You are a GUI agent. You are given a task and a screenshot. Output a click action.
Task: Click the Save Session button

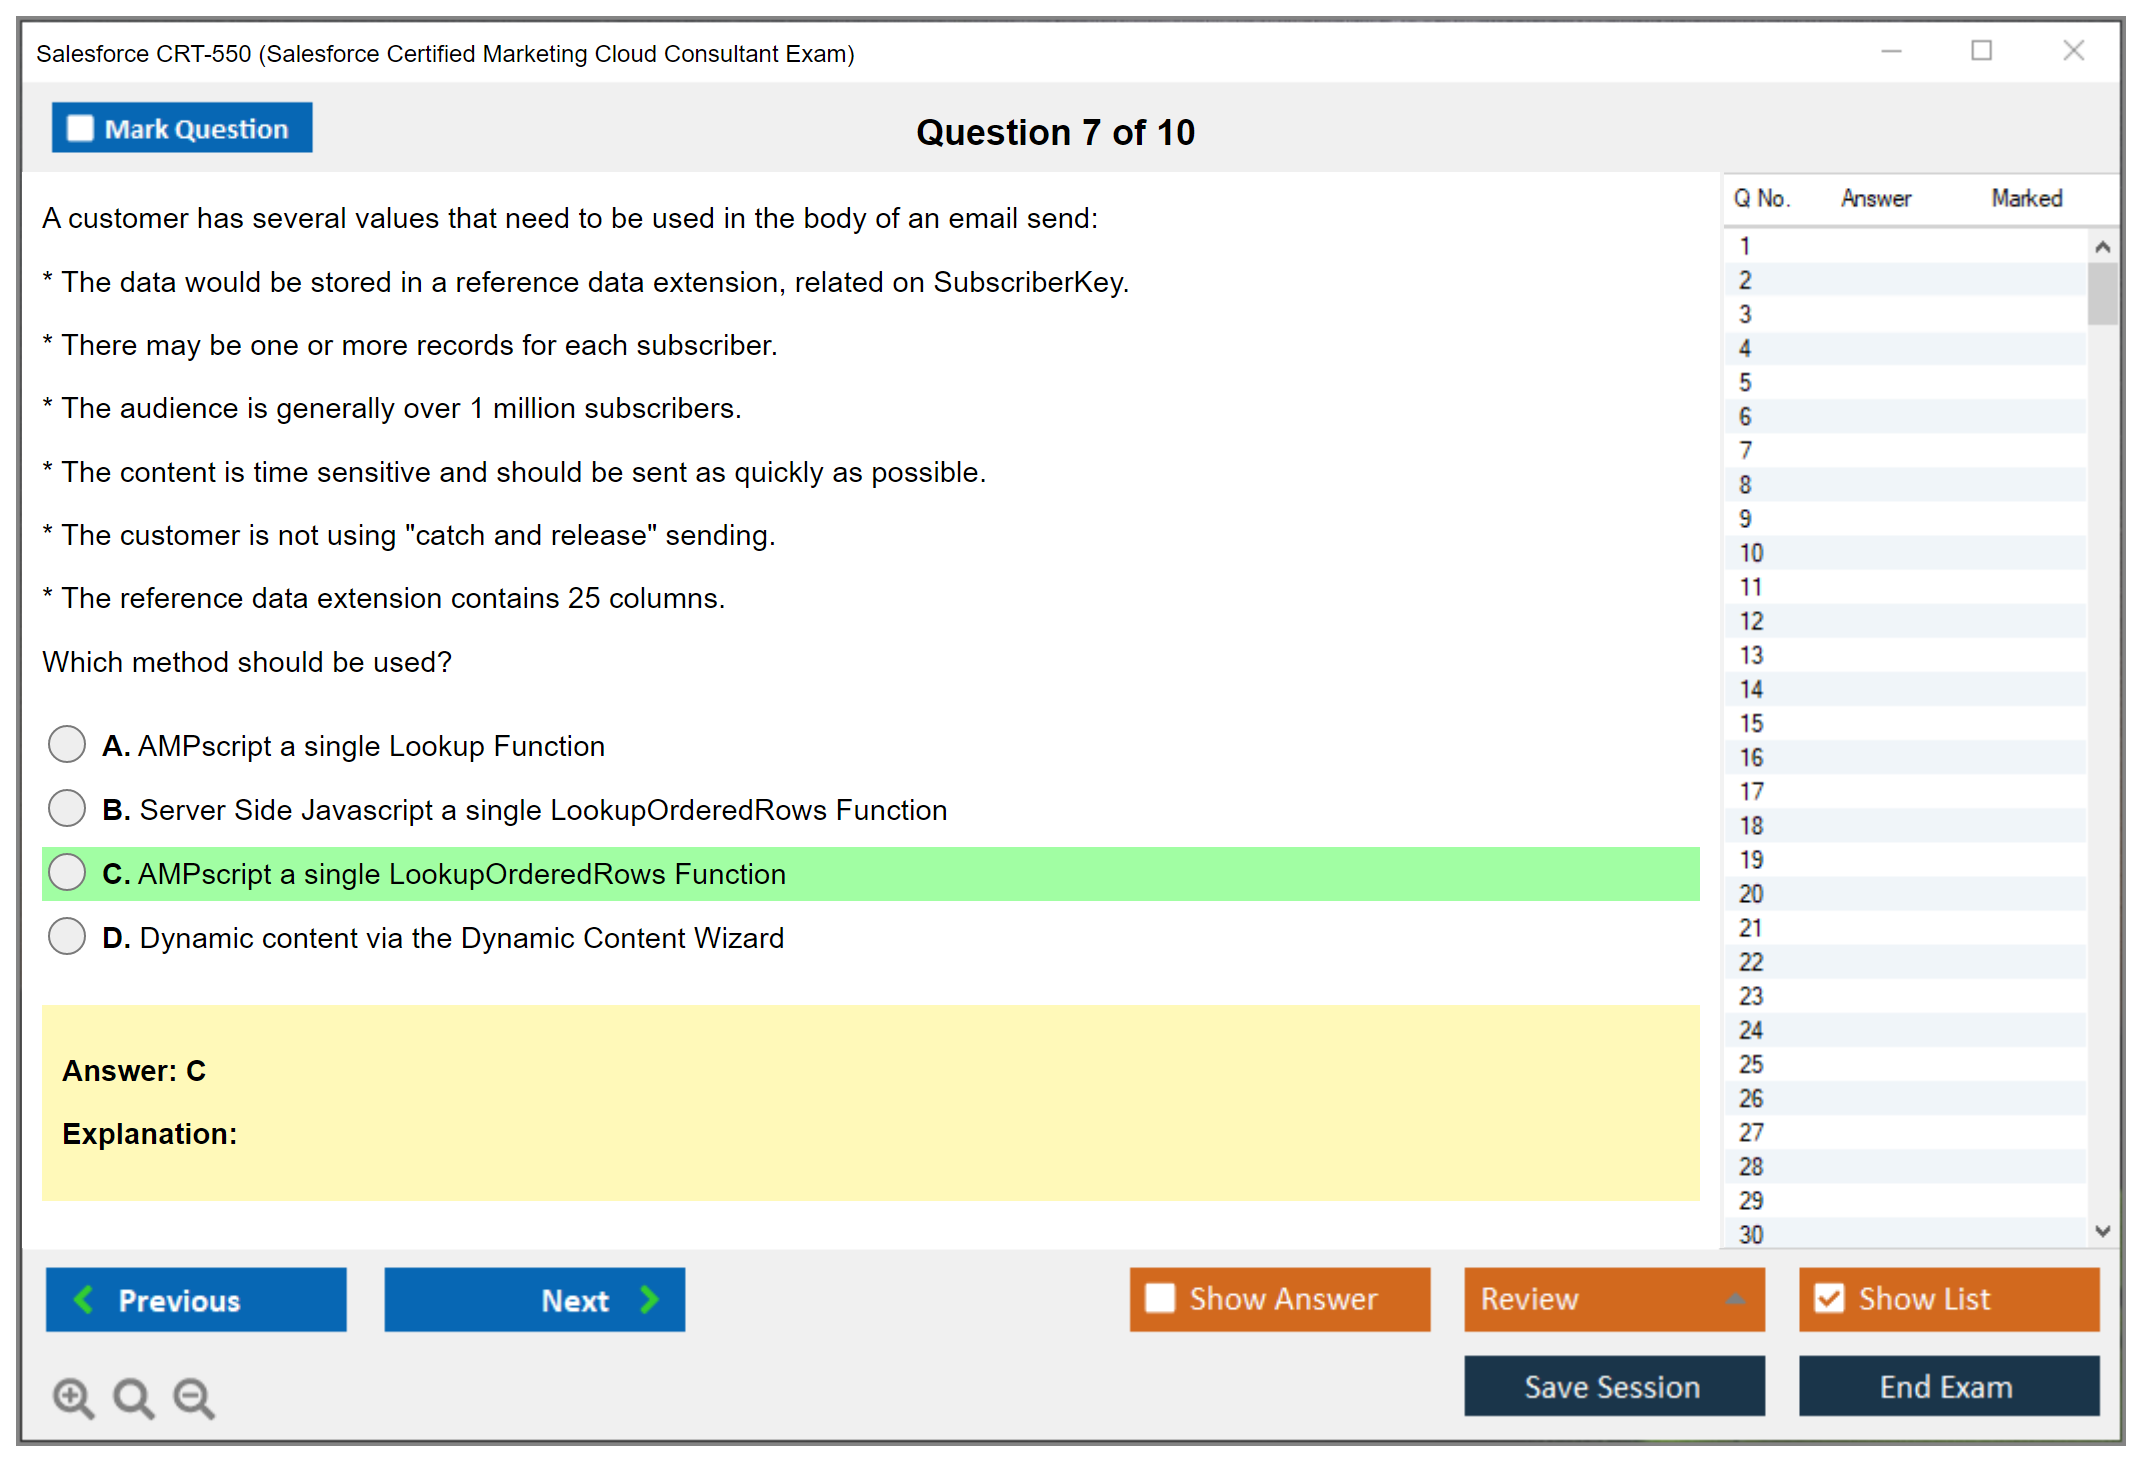(x=1613, y=1386)
